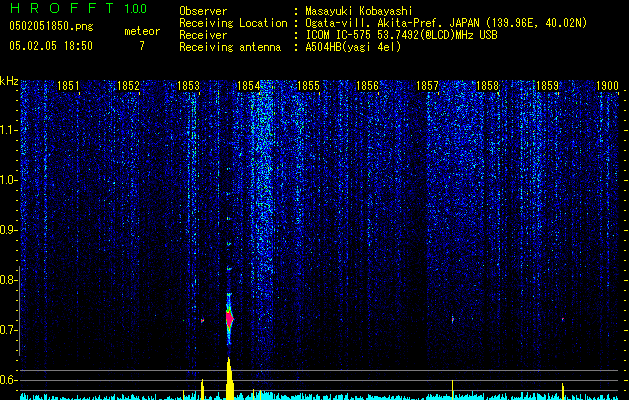Screen dimensions: 629x400
Task: Click the small echo after 1857
Action: click(452, 320)
